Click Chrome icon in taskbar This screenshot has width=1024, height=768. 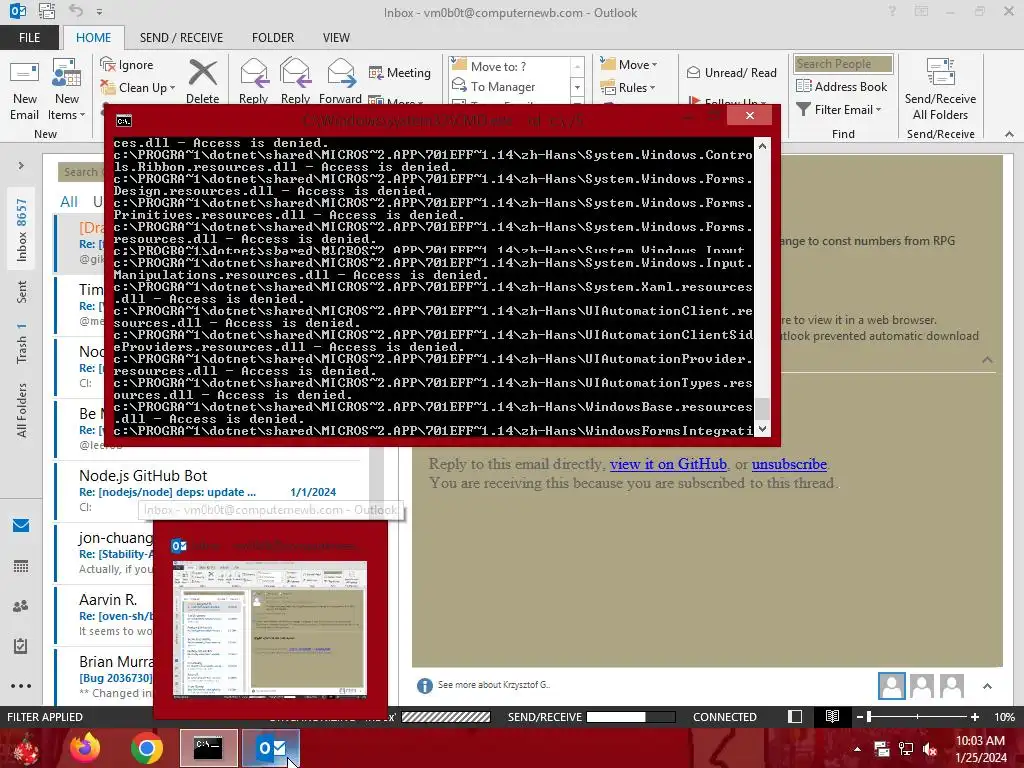click(x=146, y=748)
